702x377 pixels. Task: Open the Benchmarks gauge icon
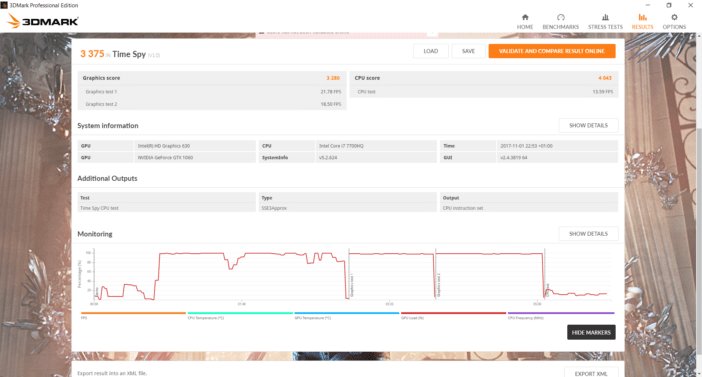click(561, 17)
